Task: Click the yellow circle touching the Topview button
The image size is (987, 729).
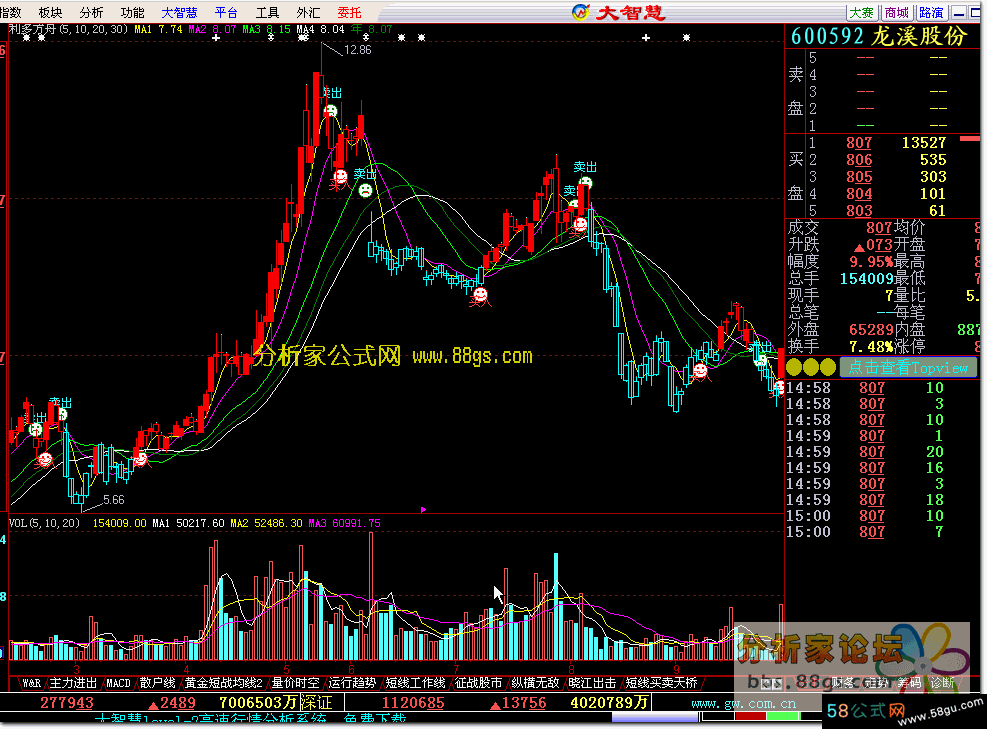Action: pos(828,367)
